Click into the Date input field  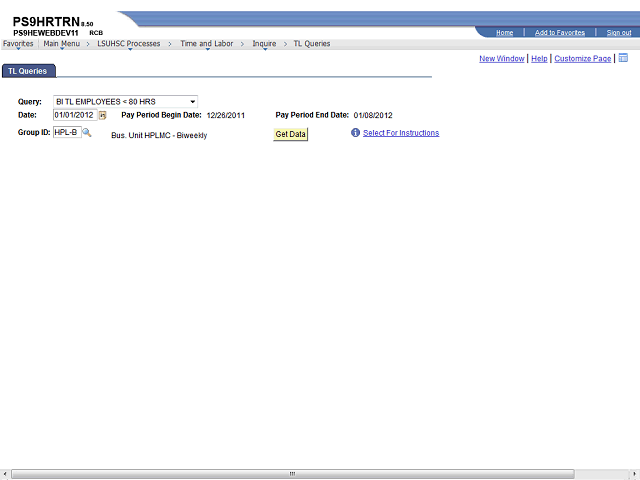click(x=74, y=116)
